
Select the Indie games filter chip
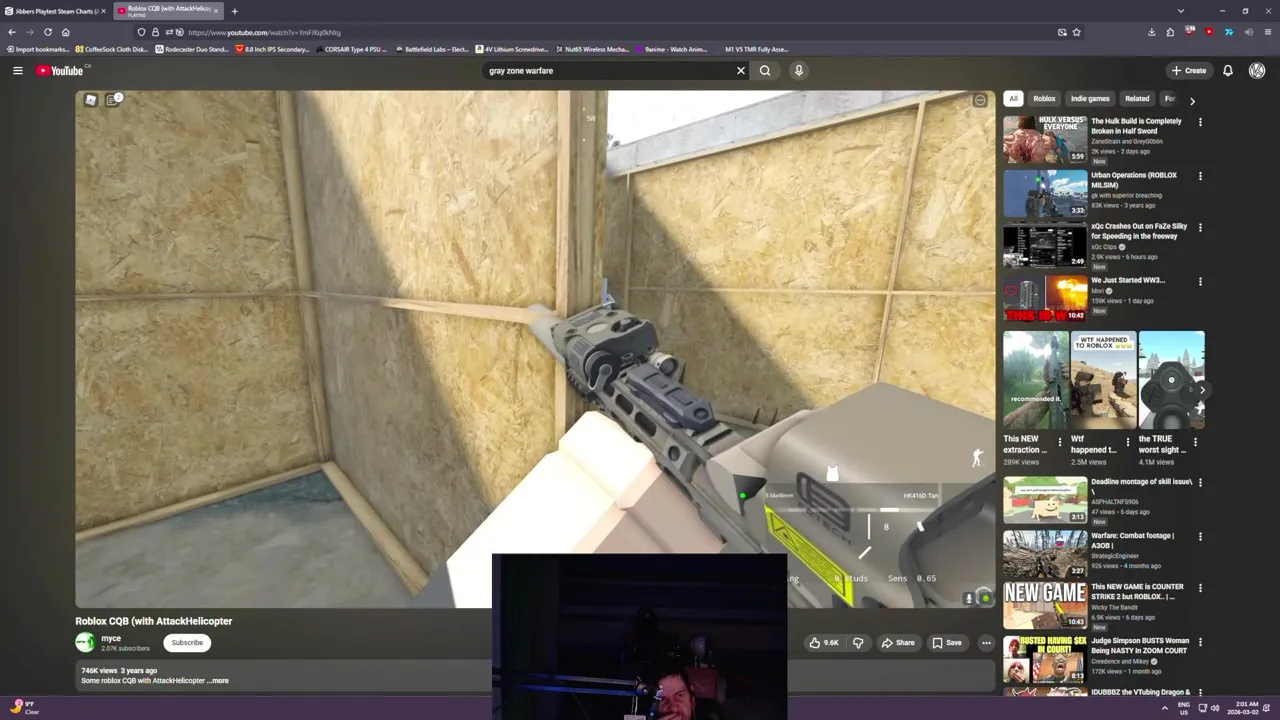coord(1090,99)
